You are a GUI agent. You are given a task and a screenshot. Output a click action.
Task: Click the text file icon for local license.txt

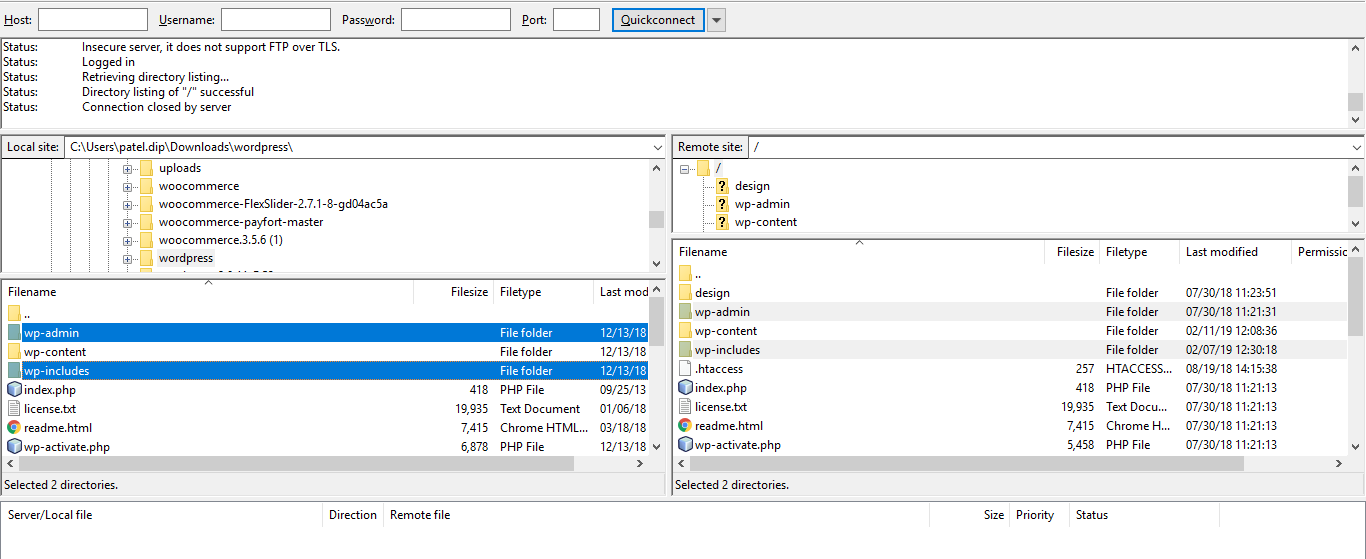(14, 408)
